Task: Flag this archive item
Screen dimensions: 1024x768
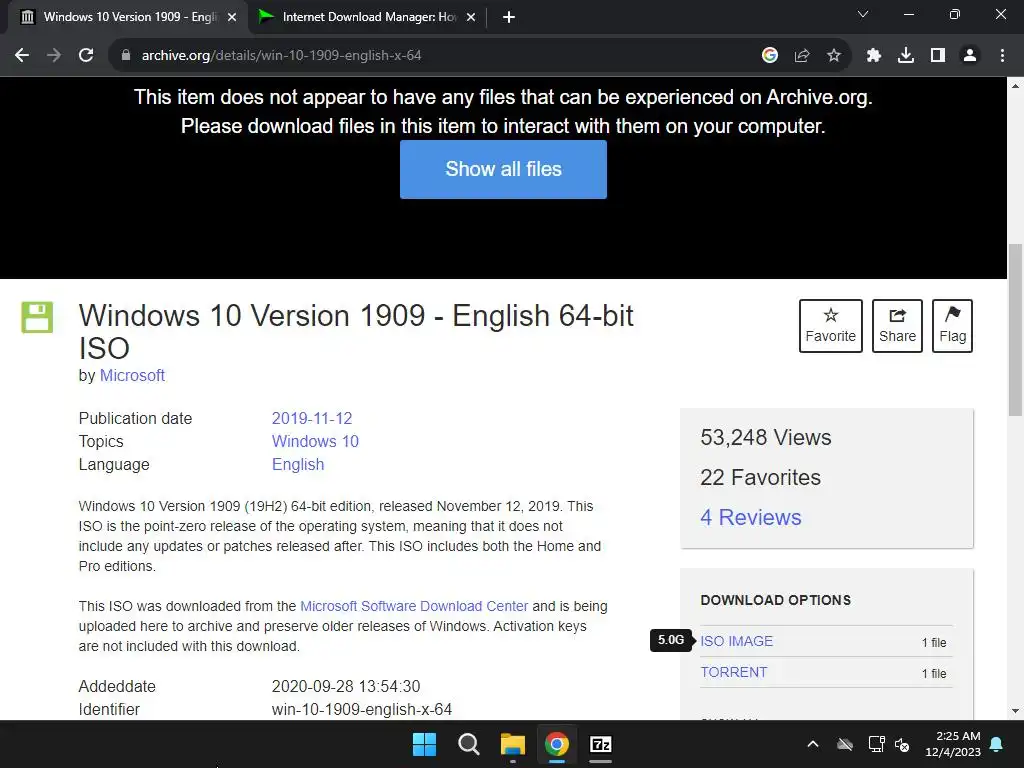Action: 952,326
